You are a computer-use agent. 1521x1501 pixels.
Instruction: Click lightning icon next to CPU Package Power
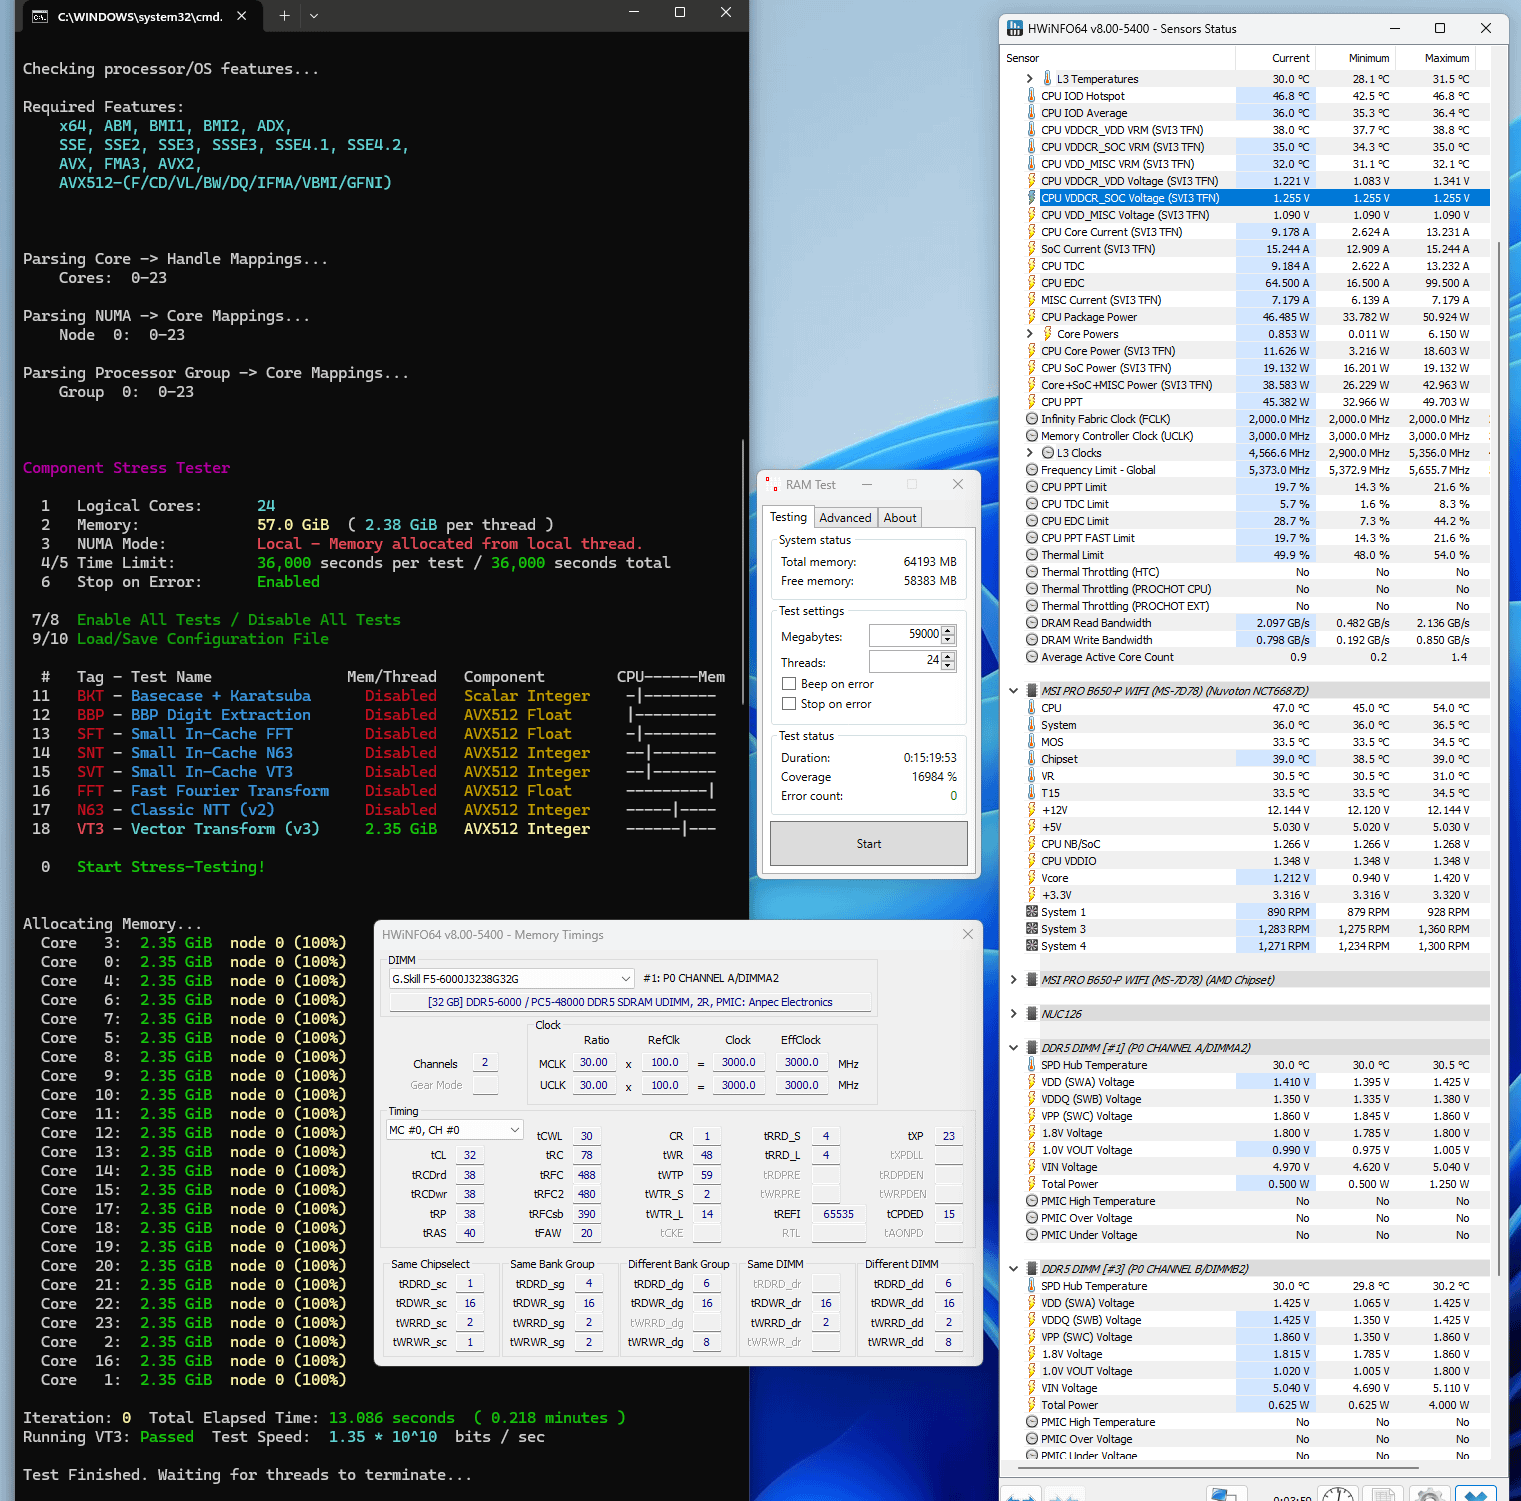click(1031, 317)
